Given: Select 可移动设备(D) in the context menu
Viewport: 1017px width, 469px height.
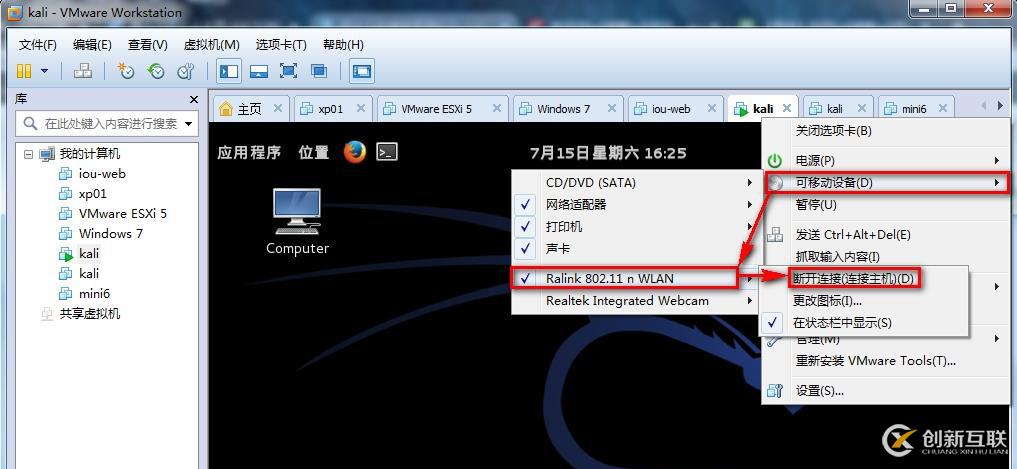Looking at the screenshot, I should point(885,182).
